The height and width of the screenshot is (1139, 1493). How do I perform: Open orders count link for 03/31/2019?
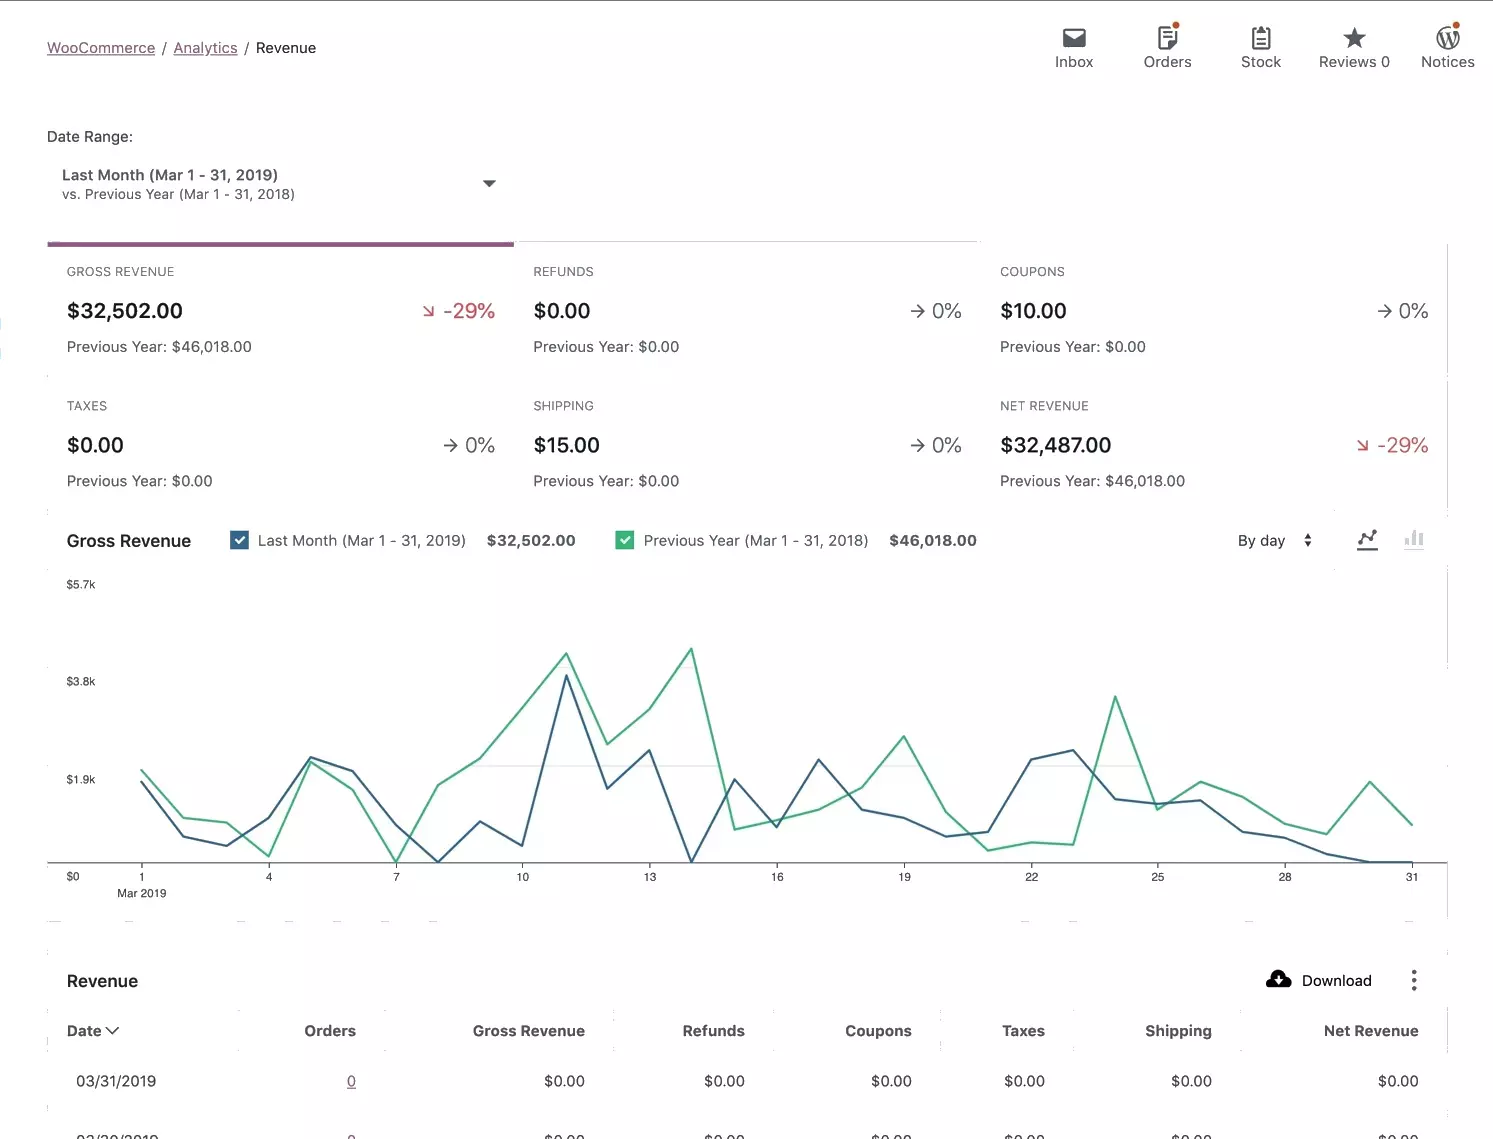point(351,1081)
